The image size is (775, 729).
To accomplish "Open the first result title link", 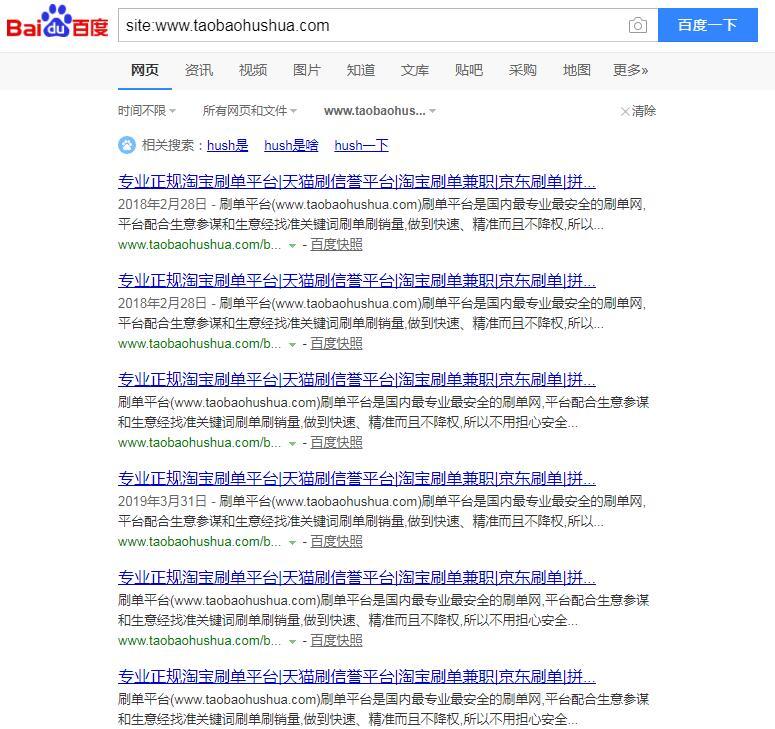I will tap(357, 181).
